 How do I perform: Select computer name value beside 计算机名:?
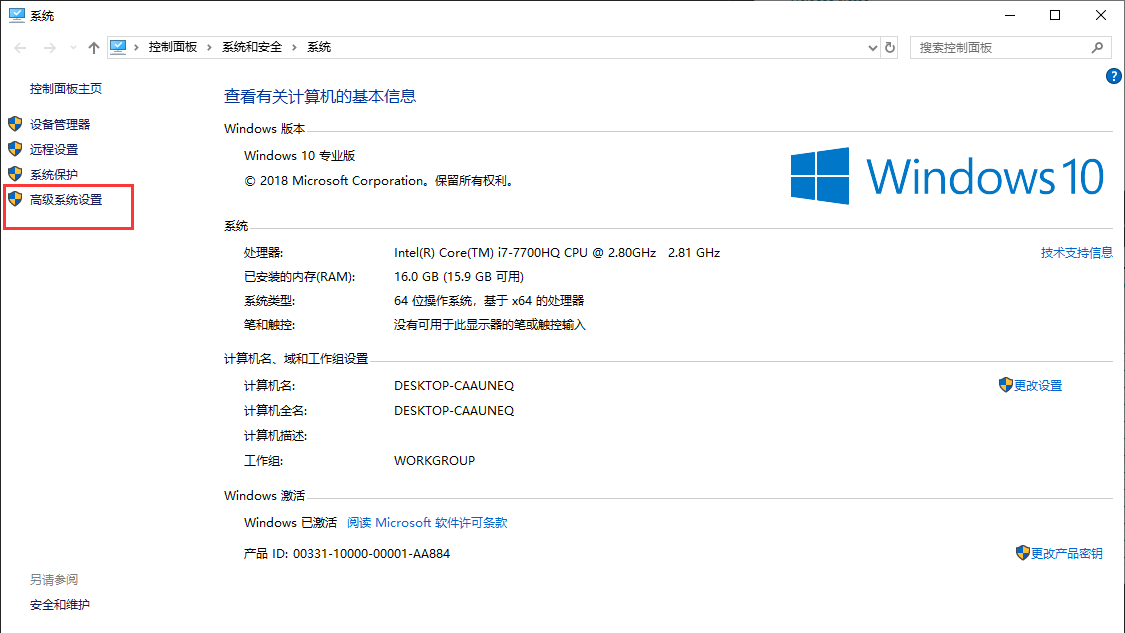coord(454,385)
